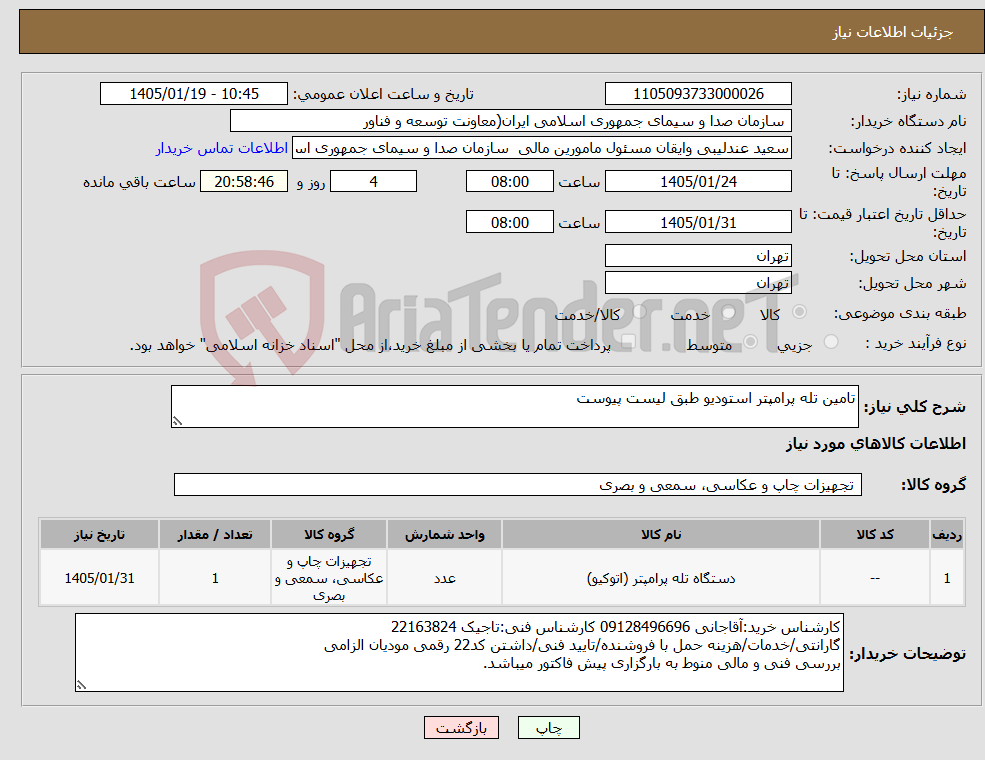Viewport: 985px width, 760px height.
Task: Click the buyer organization name field
Action: [511, 121]
